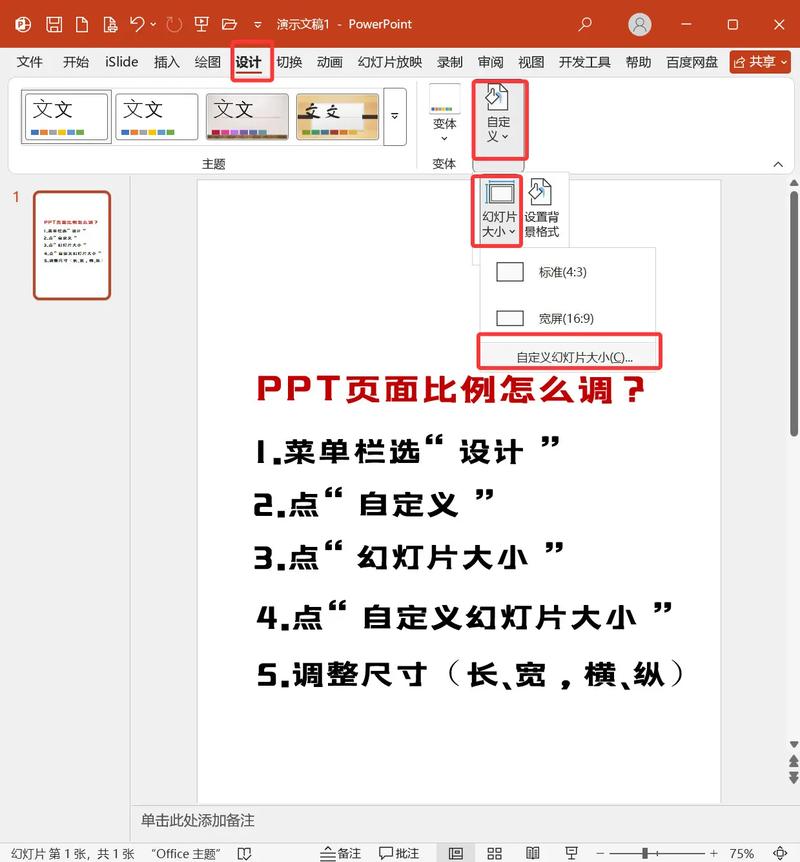Screen dimensions: 800x862
Task: Switch to Normal view icon
Action: point(455,853)
